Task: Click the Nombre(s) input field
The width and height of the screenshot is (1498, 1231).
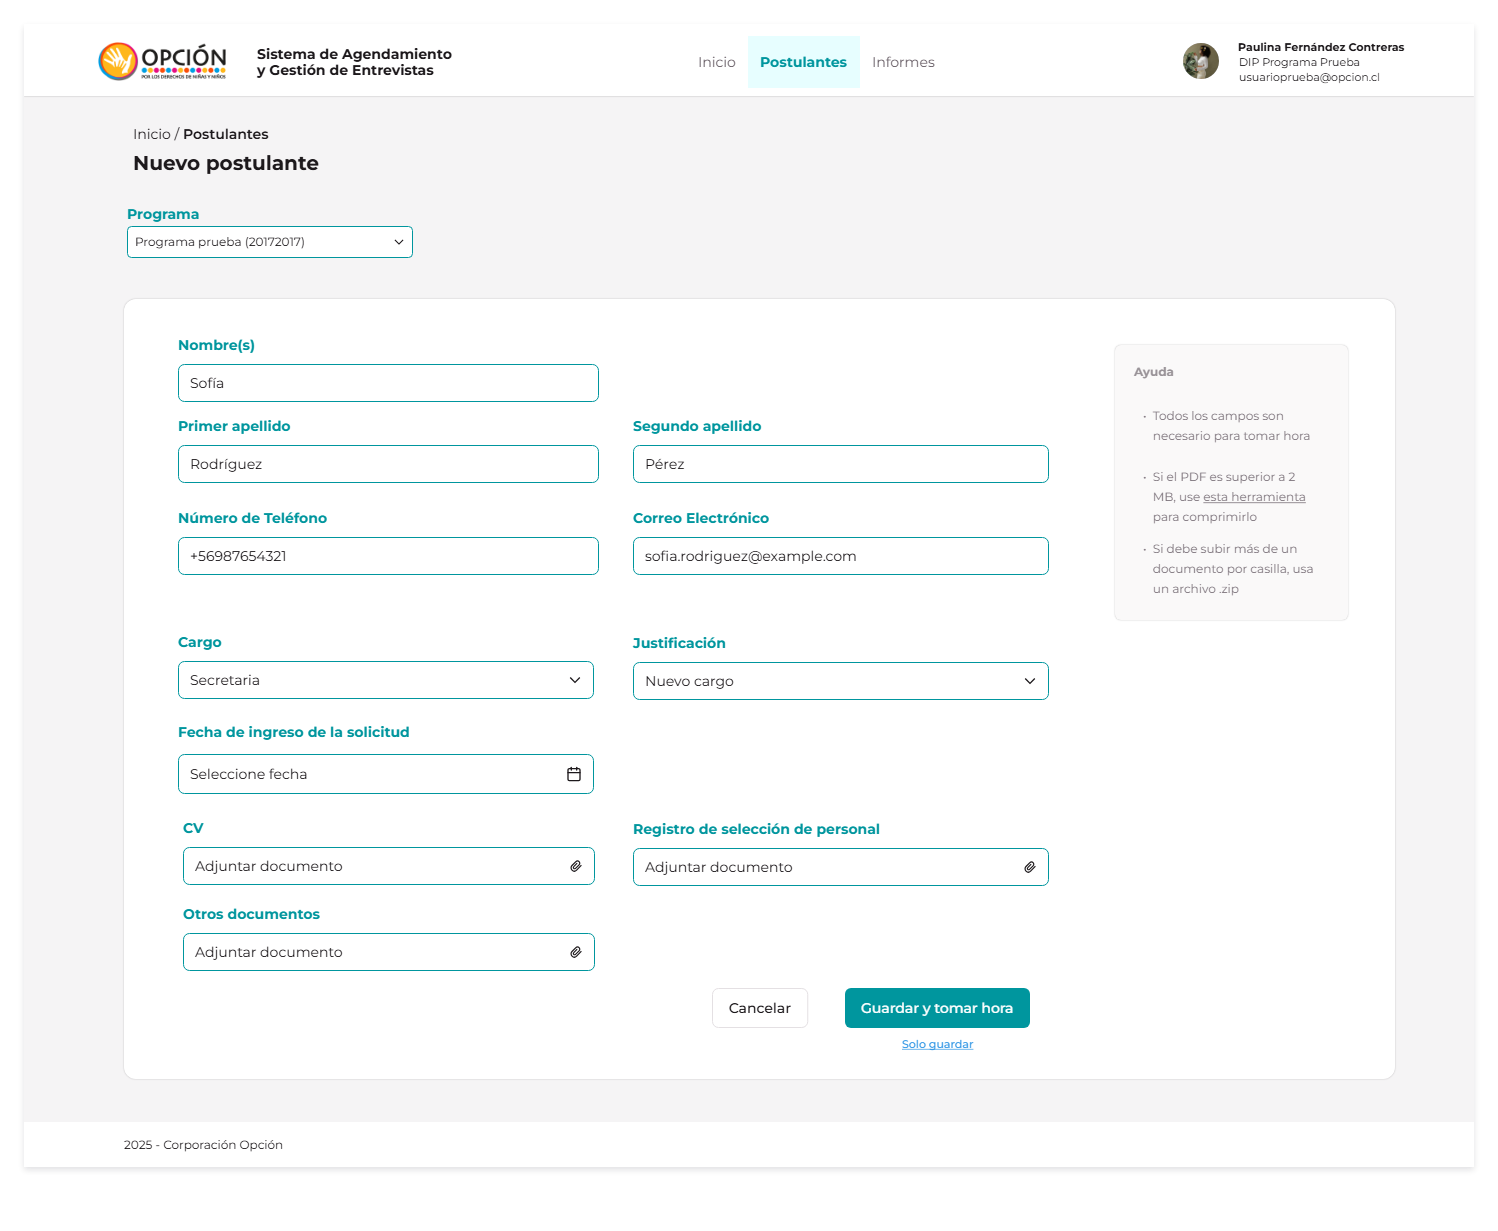Action: [x=388, y=383]
